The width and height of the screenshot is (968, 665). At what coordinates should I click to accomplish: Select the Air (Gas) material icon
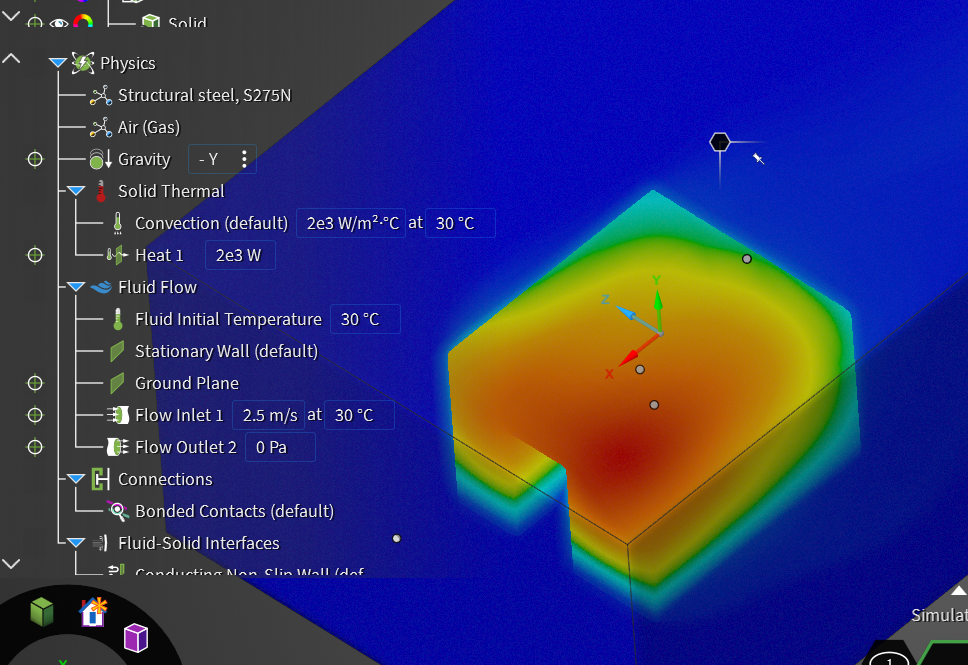[101, 128]
